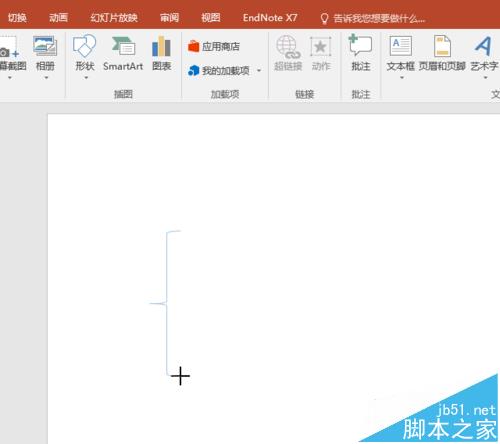Screen dimensions: 500x444
Task: Insert 页眉和页脚 header and footer
Action: coord(442,53)
